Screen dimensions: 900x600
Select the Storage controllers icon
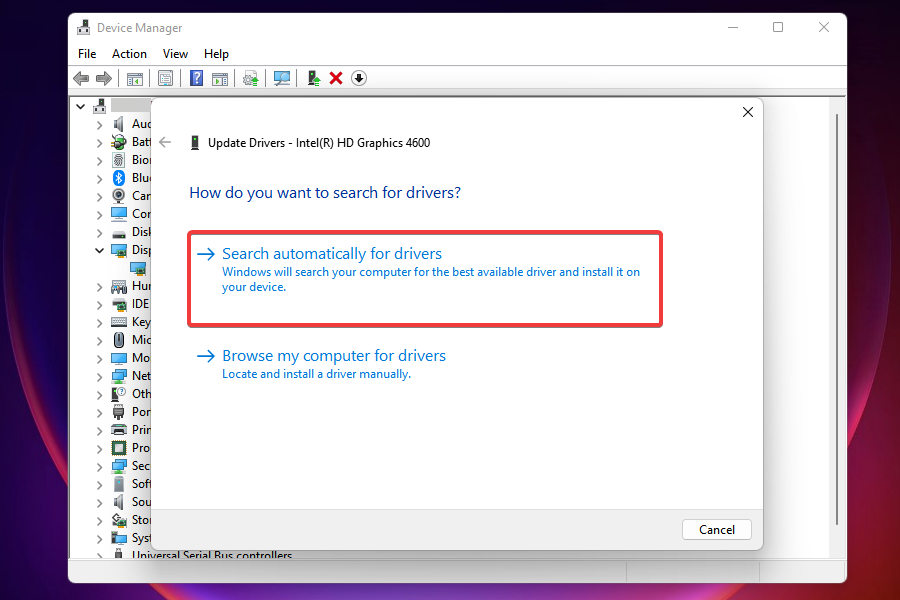click(119, 520)
